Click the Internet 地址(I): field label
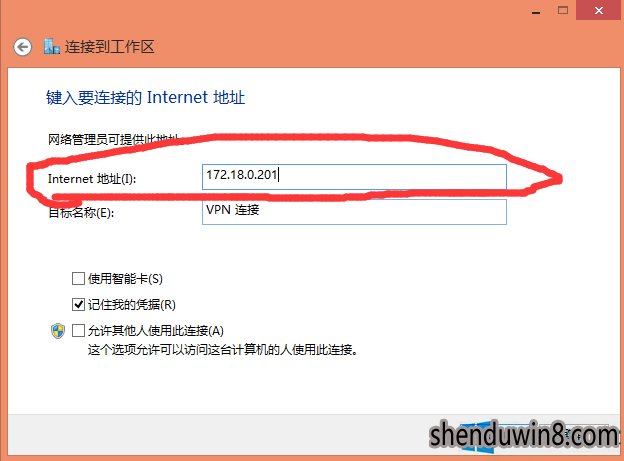The image size is (624, 461). 92,179
